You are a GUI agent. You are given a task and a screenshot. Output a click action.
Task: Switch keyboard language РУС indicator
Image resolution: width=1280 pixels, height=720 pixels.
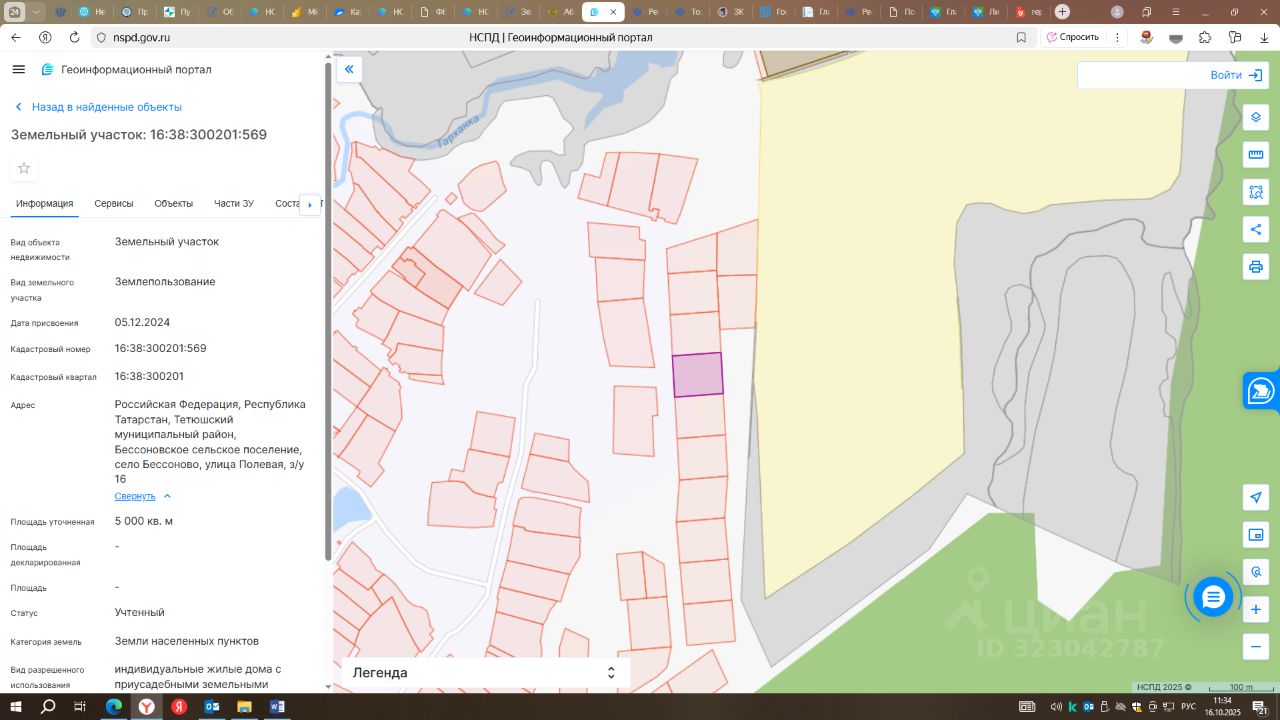click(x=1189, y=707)
